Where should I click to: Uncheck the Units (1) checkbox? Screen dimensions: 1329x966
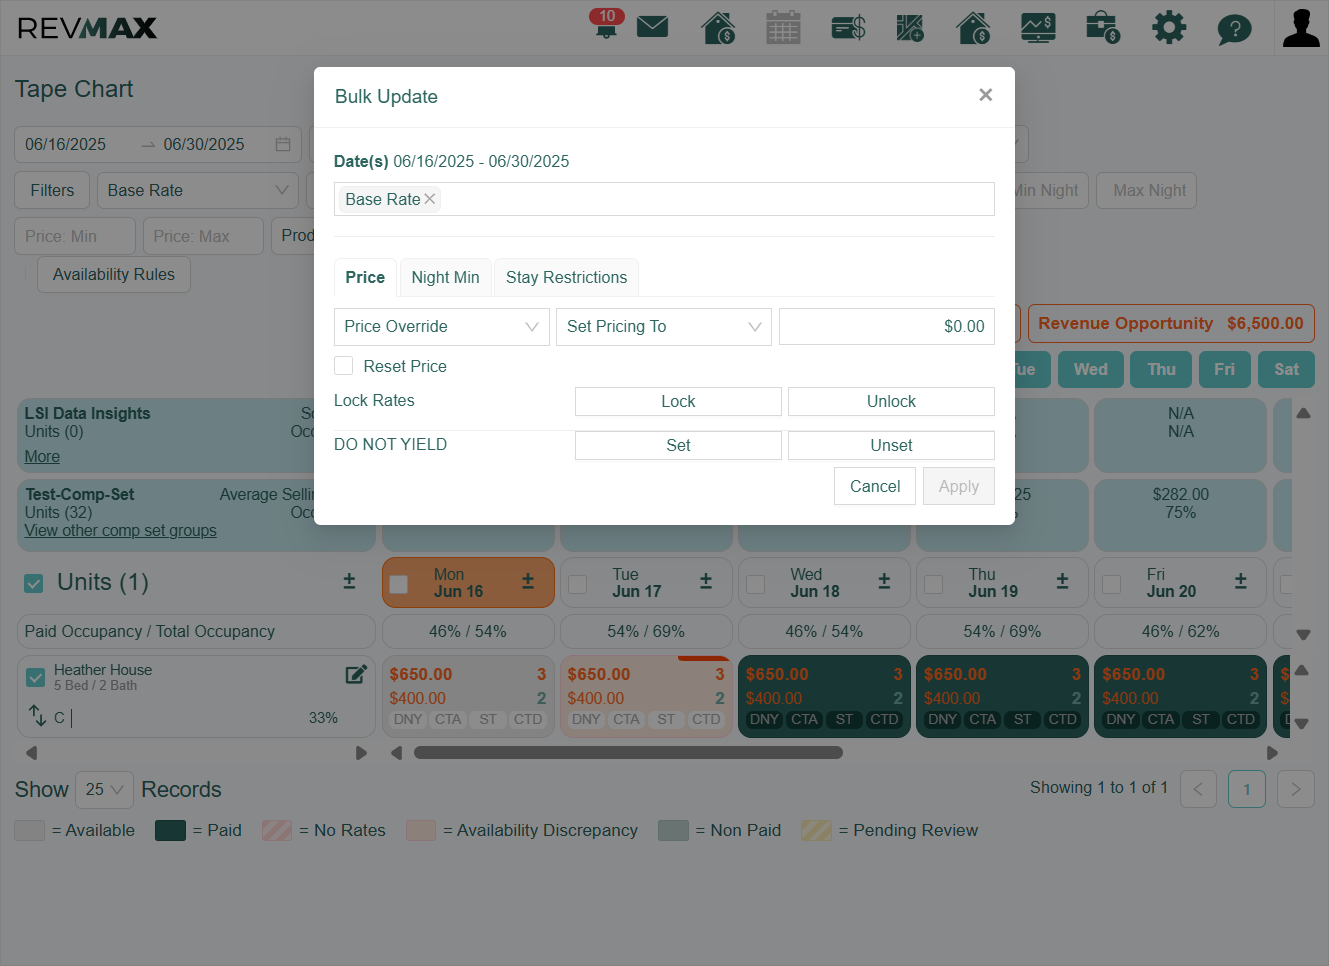(x=34, y=583)
